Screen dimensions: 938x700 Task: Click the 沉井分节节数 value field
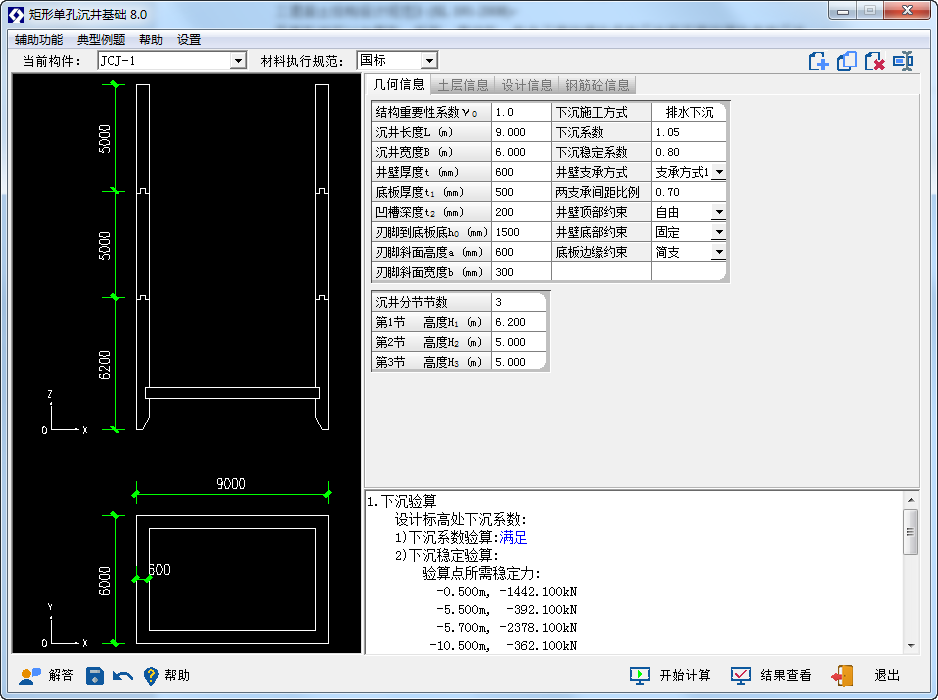519,302
